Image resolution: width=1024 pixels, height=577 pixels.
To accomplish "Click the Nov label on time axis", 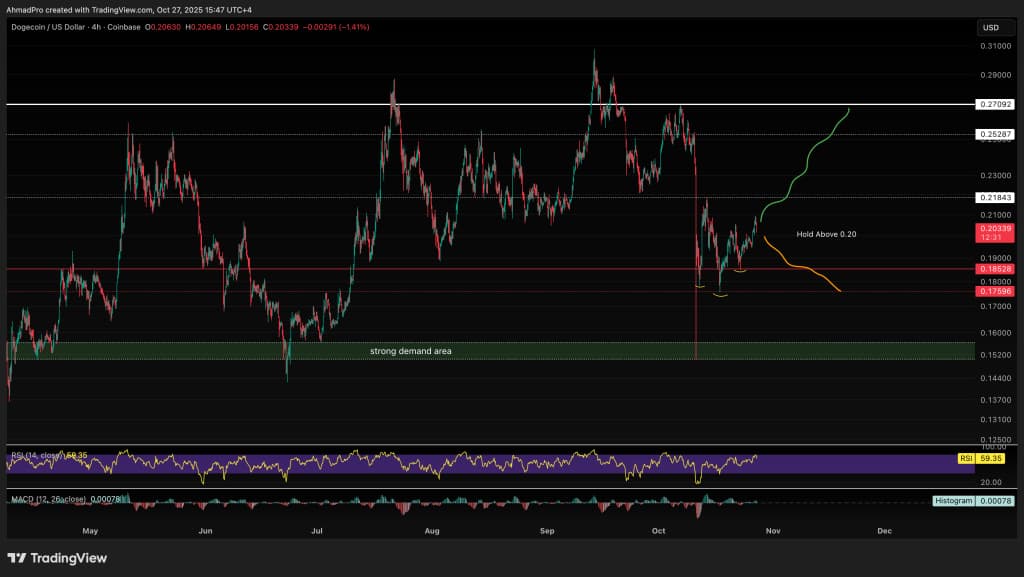I will pos(772,531).
